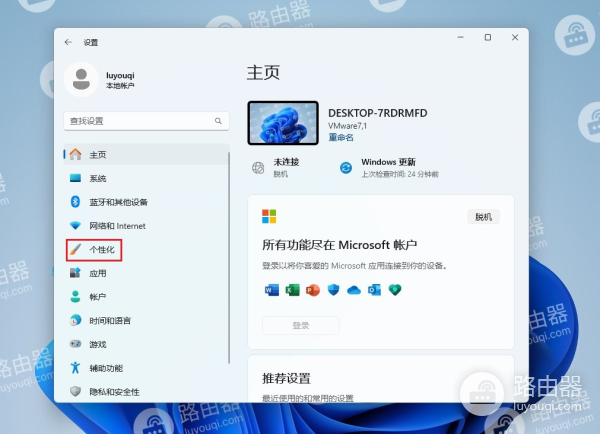Click the Windows 更新 sync icon
The width and height of the screenshot is (600, 434).
[346, 168]
